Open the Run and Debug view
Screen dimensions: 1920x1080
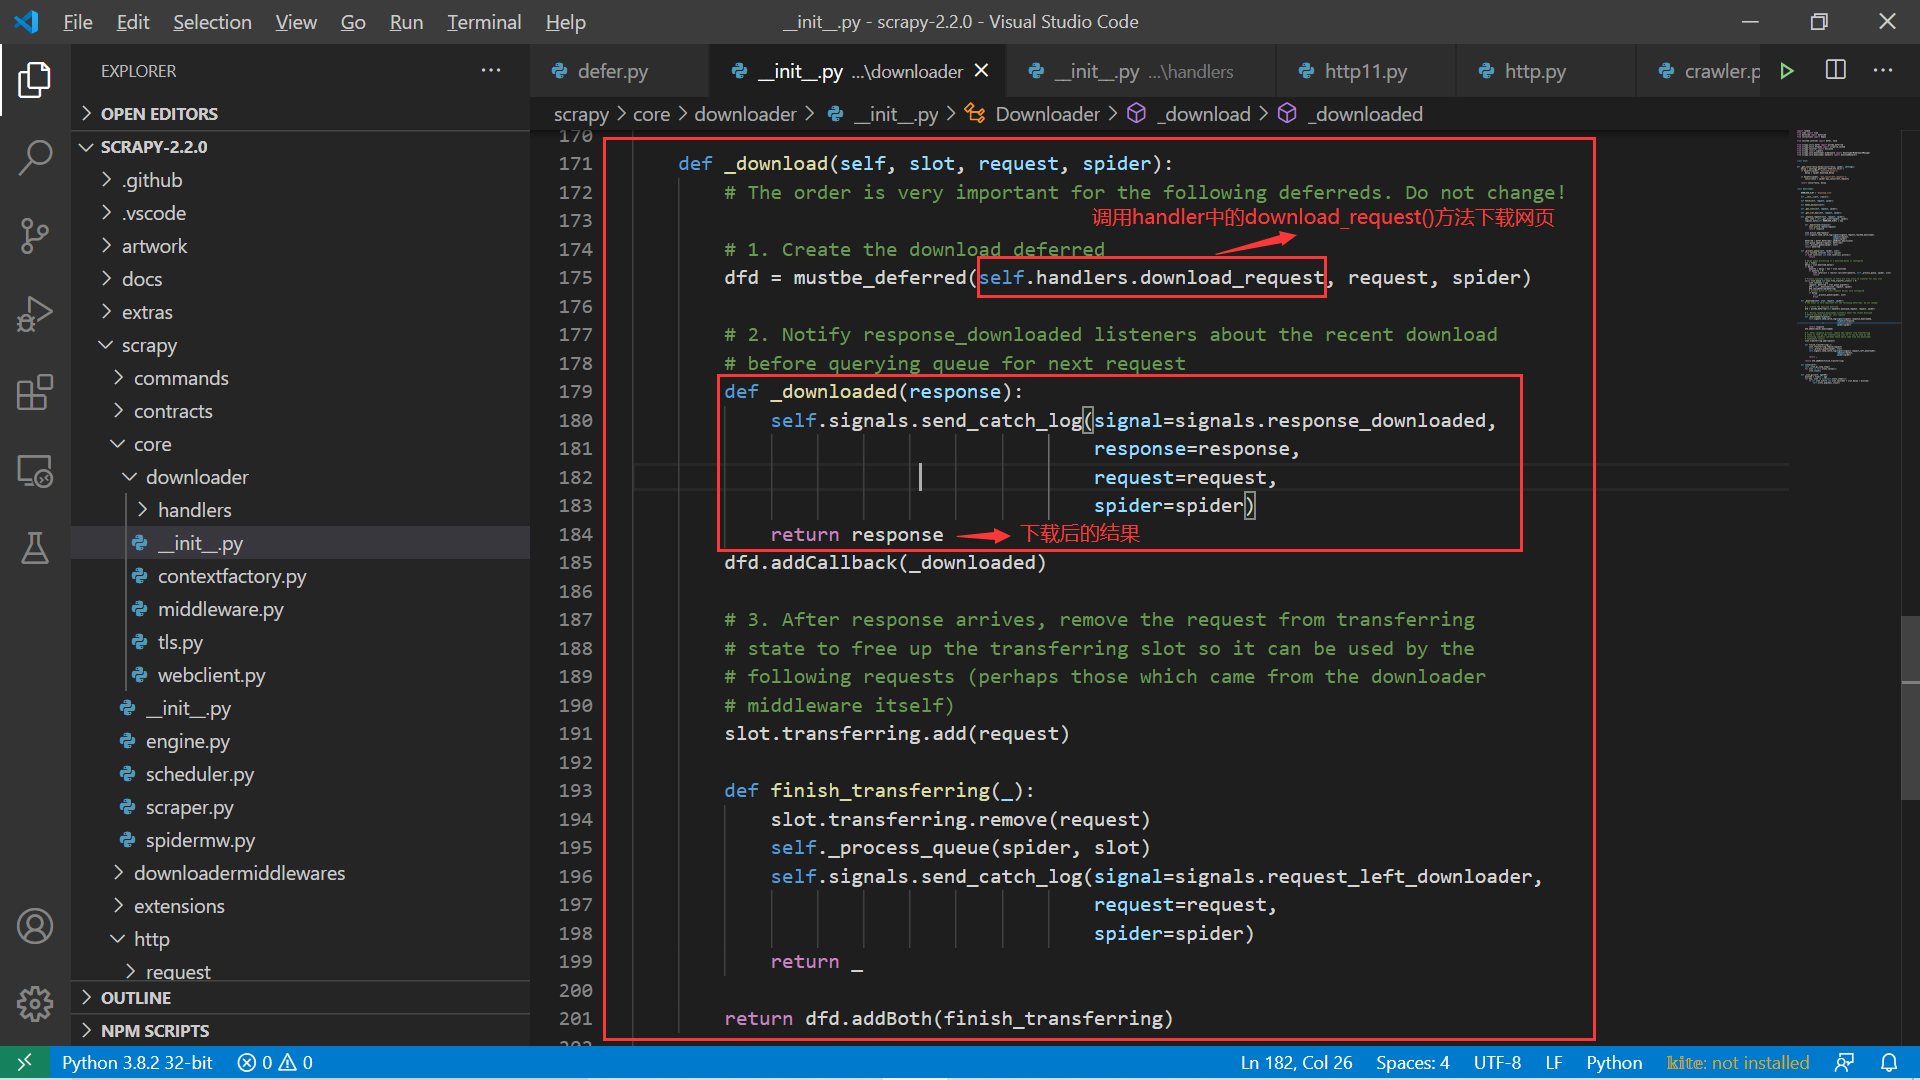coord(35,314)
